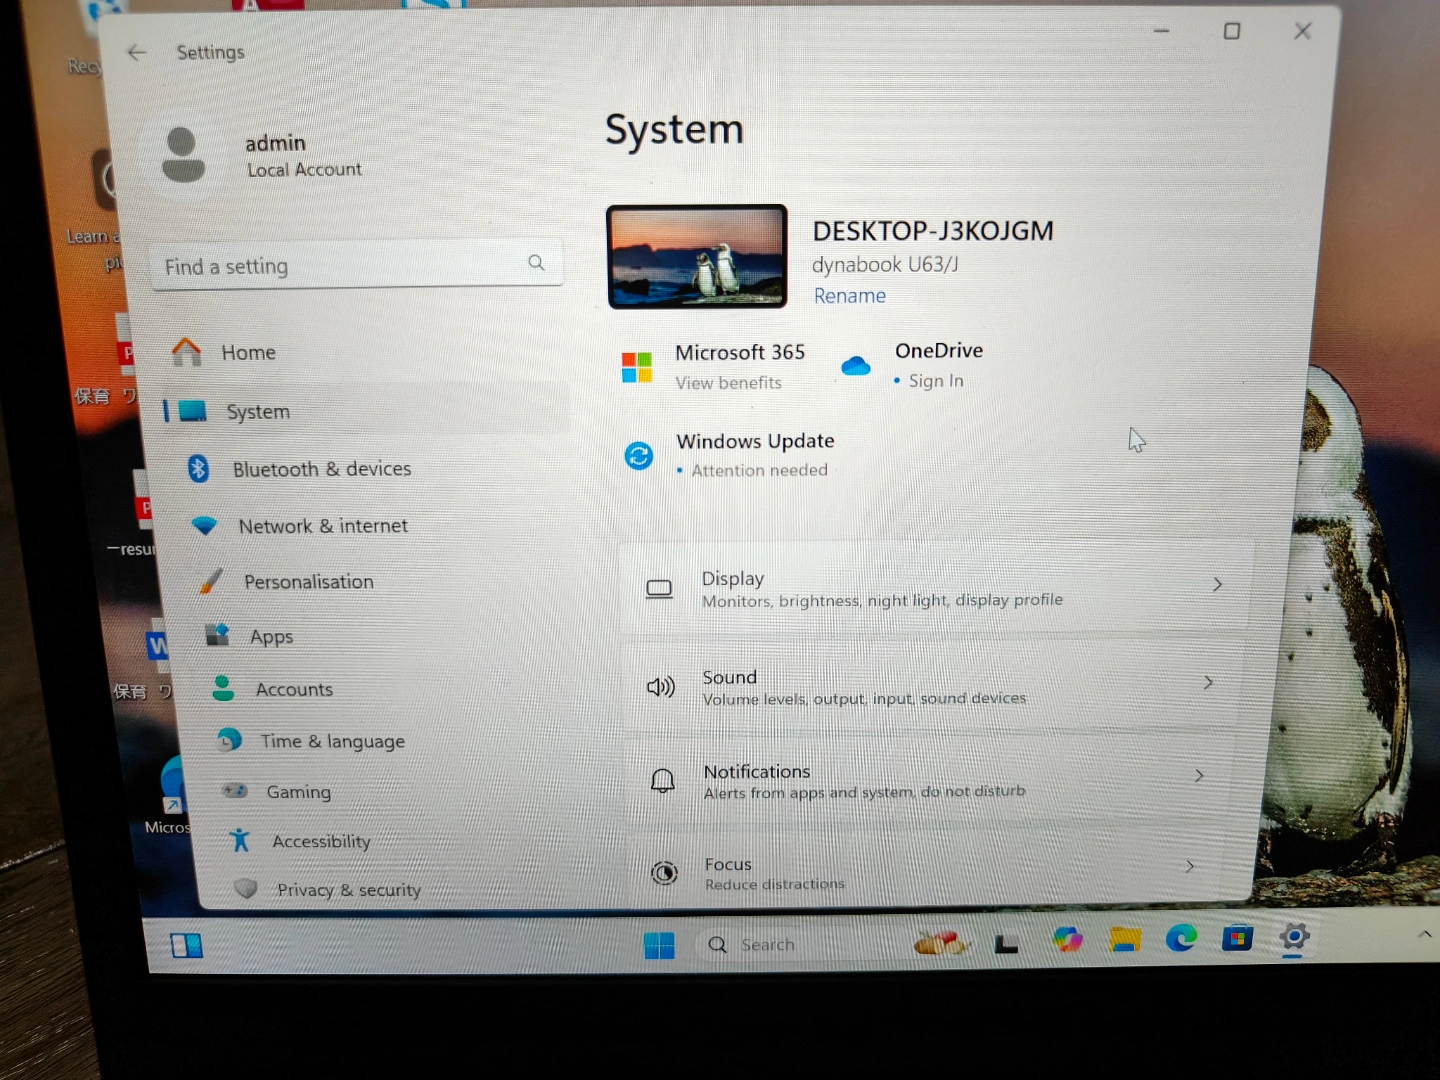
Task: Click the Home house icon in sidebar
Action: click(187, 352)
